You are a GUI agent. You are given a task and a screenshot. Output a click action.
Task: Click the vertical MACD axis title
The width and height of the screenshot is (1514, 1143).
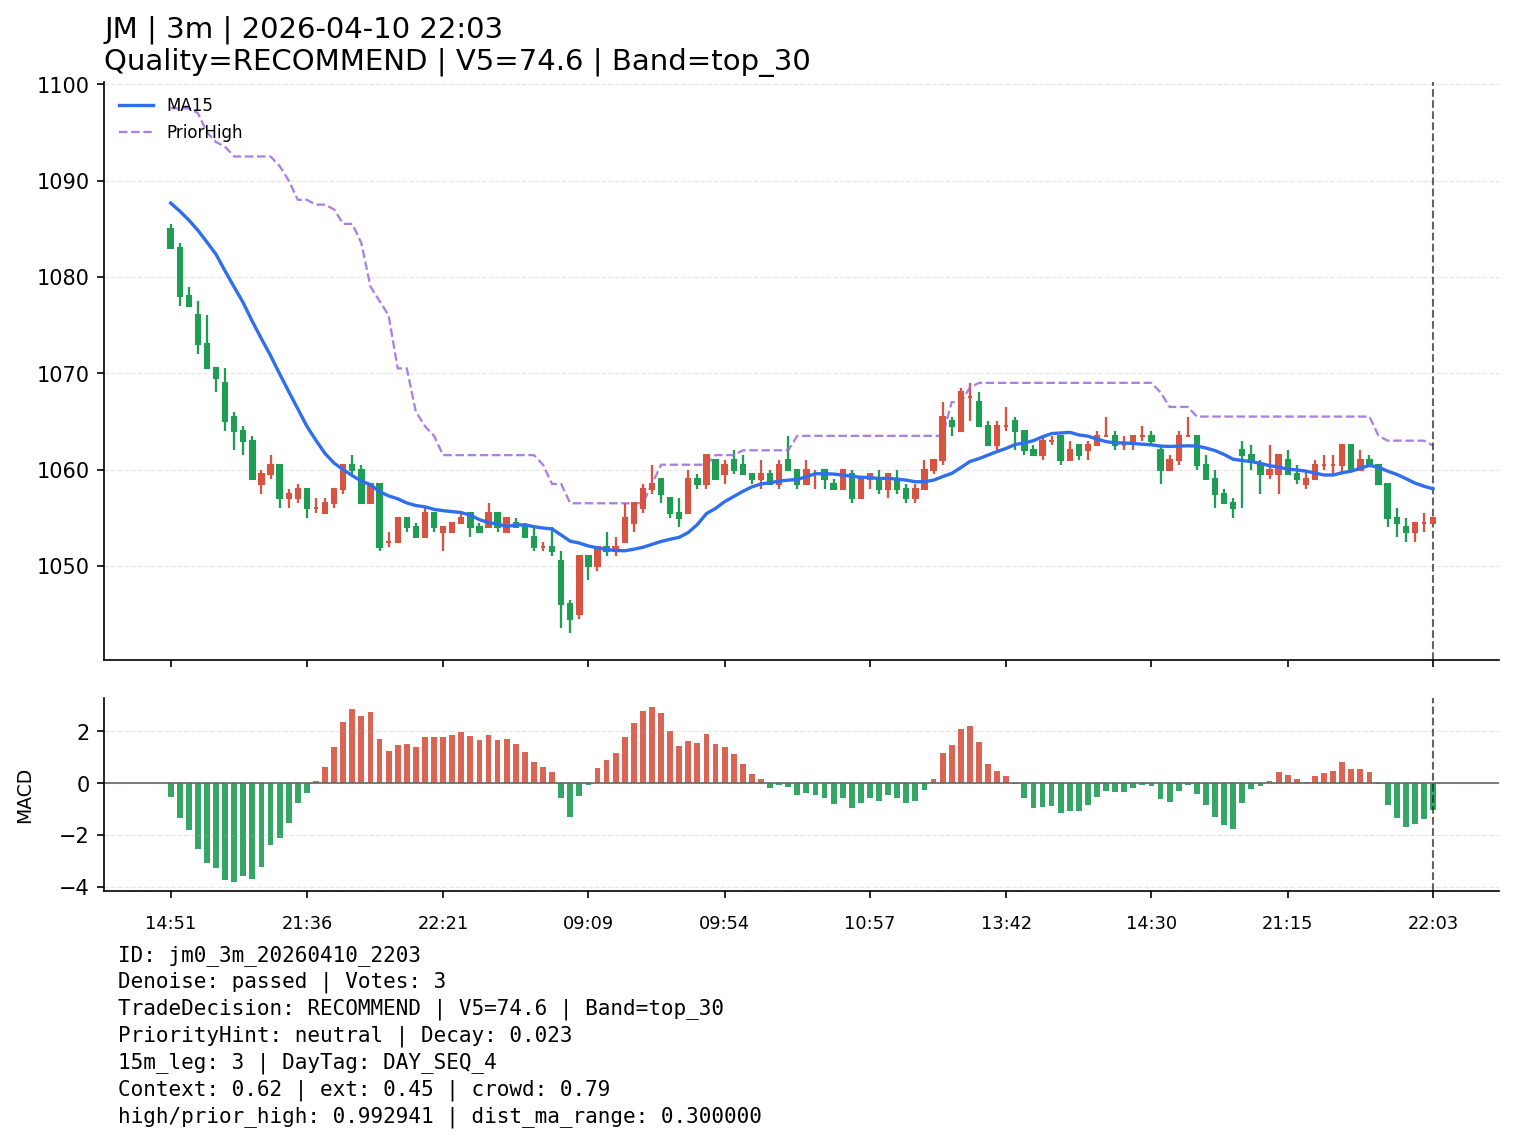25,796
